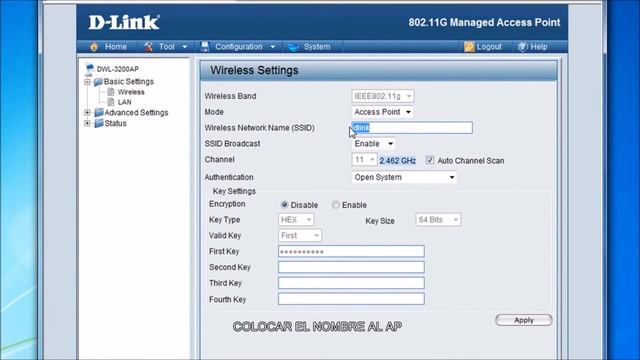The image size is (640, 360).
Task: Open the Channel number dropdown
Action: click(x=364, y=160)
